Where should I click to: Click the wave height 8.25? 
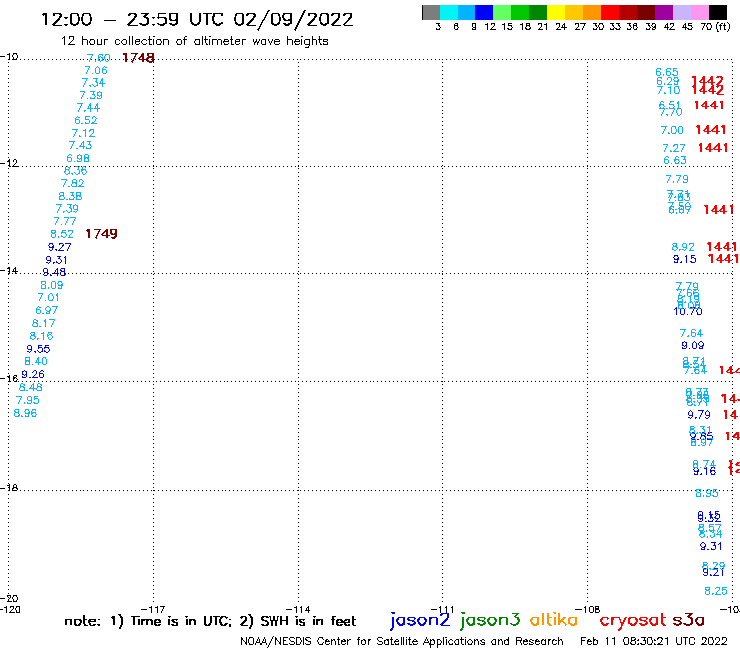click(716, 591)
